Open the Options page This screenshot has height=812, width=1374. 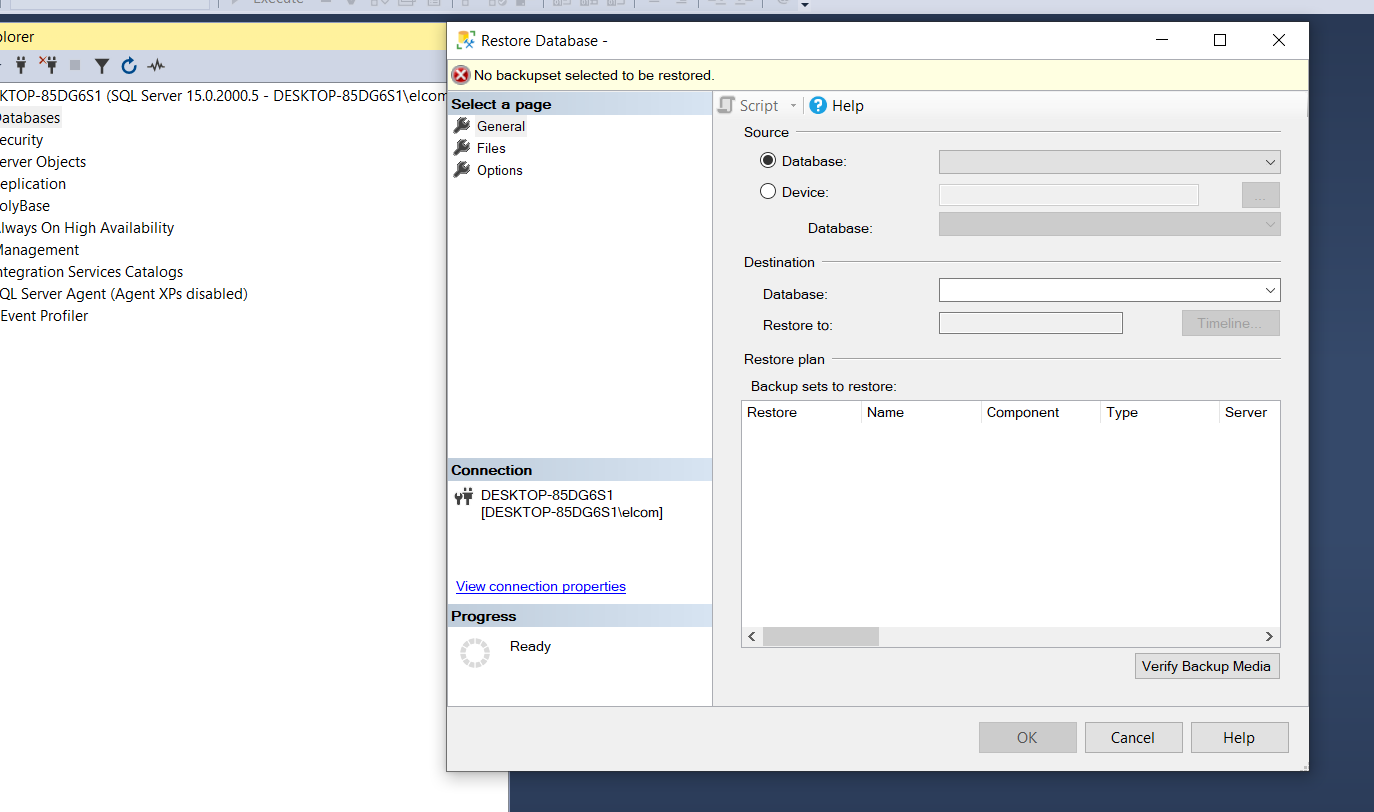(x=499, y=170)
